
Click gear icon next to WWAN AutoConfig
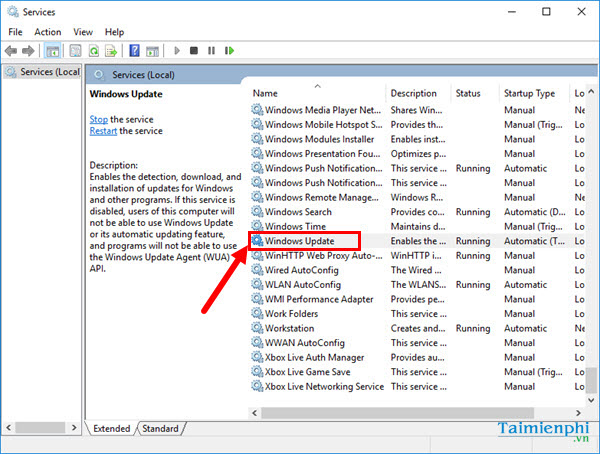pyautogui.click(x=257, y=343)
